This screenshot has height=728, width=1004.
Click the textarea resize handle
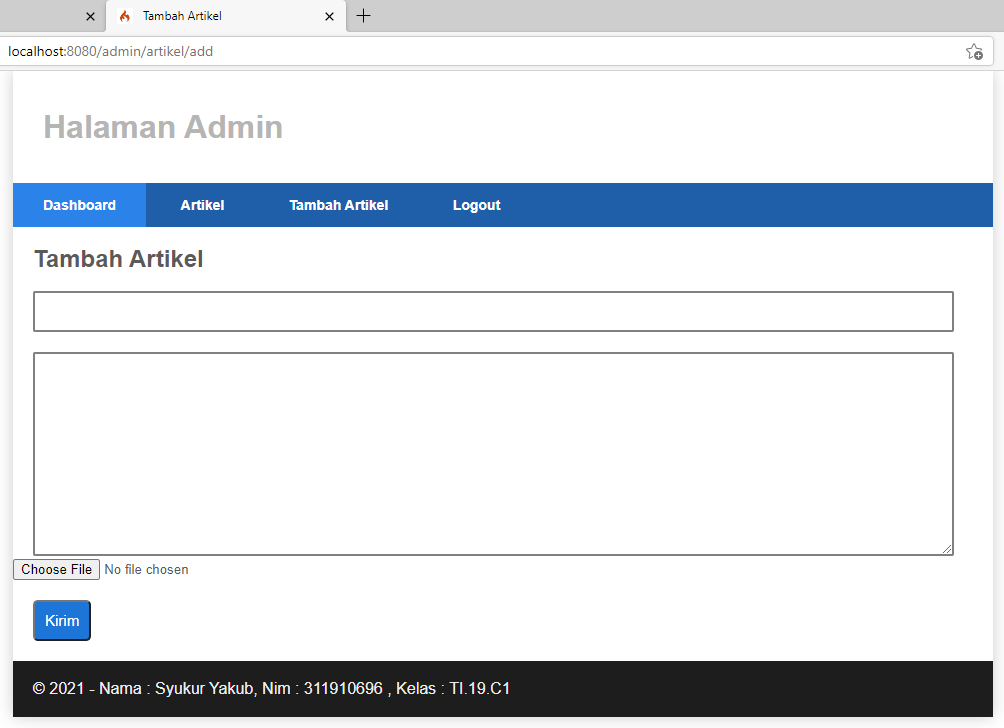pos(948,549)
